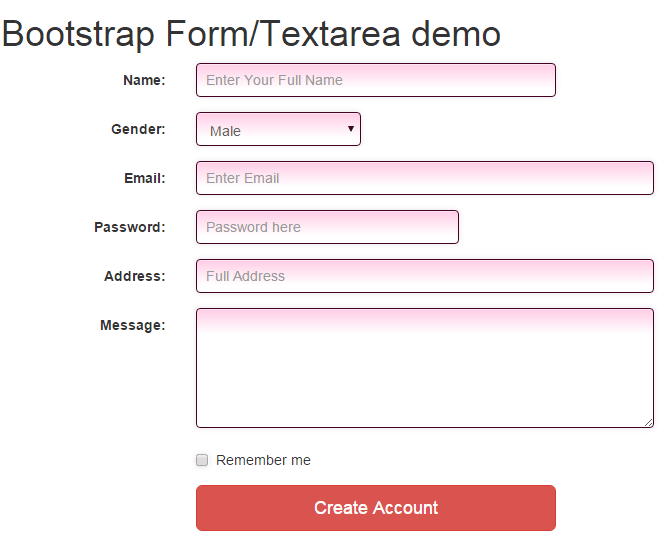Grab the Message textarea resize handle
Screen dimensions: 665x551
click(648, 422)
